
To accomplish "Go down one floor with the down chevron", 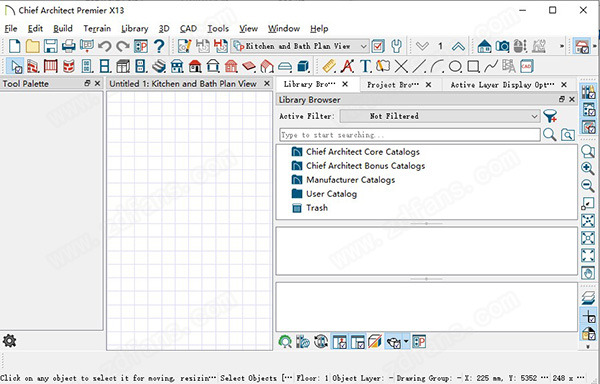I will pyautogui.click(x=422, y=46).
